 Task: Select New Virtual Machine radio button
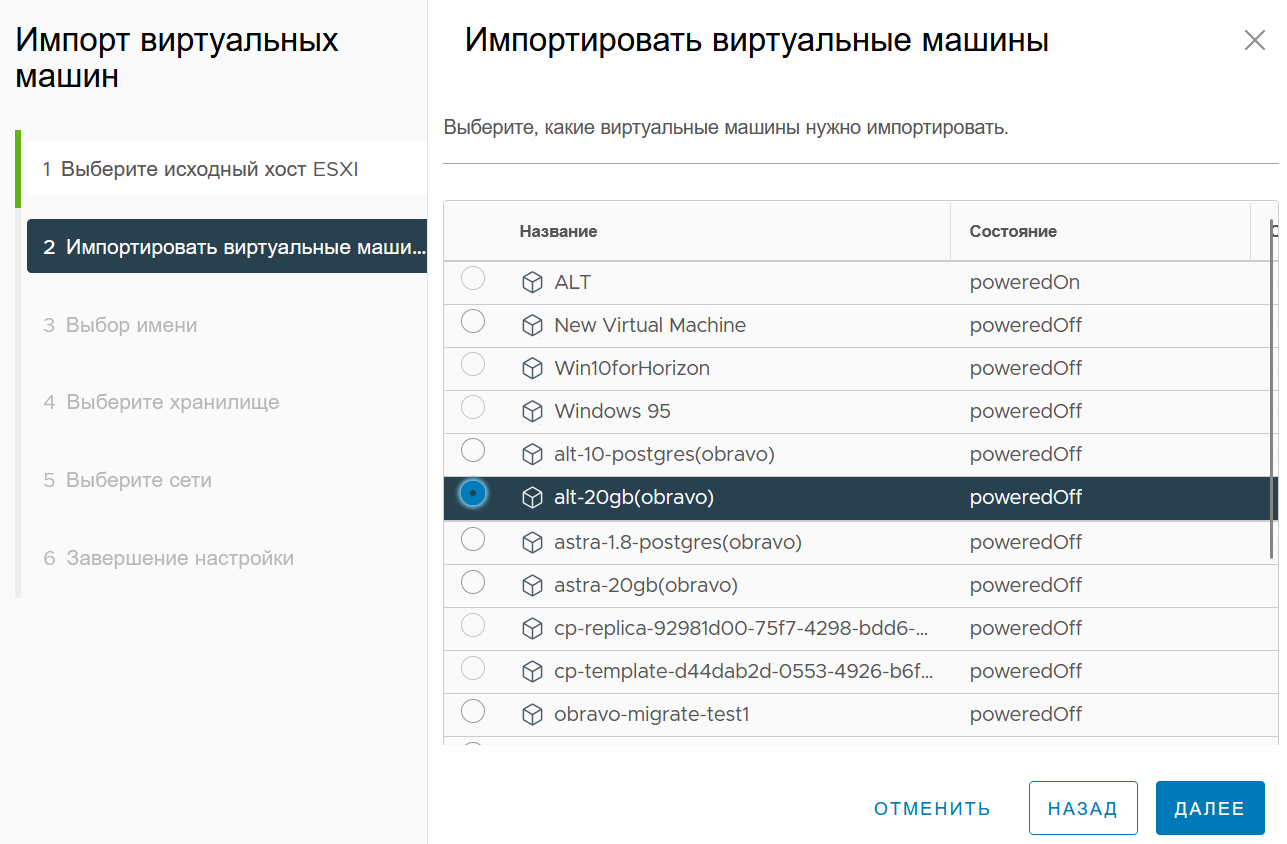tap(473, 321)
